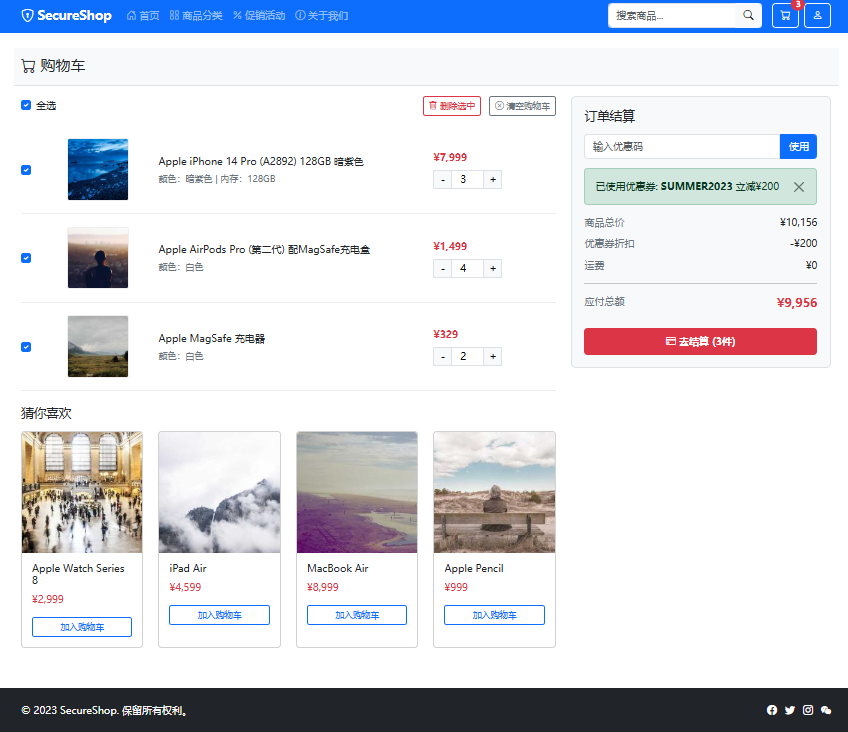Click the SecureShop shield logo
Image resolution: width=848 pixels, height=732 pixels.
(x=27, y=16)
